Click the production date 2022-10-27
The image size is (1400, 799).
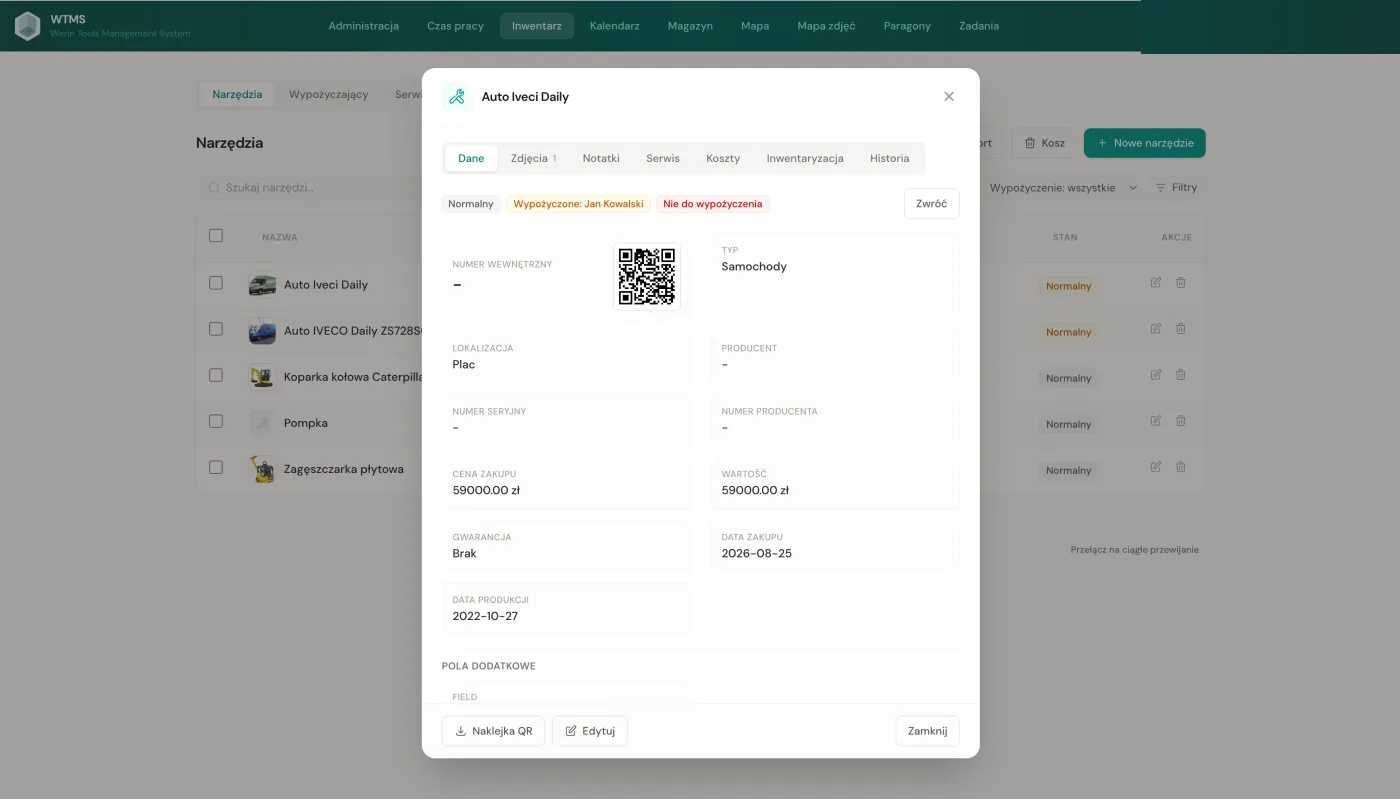(x=485, y=617)
